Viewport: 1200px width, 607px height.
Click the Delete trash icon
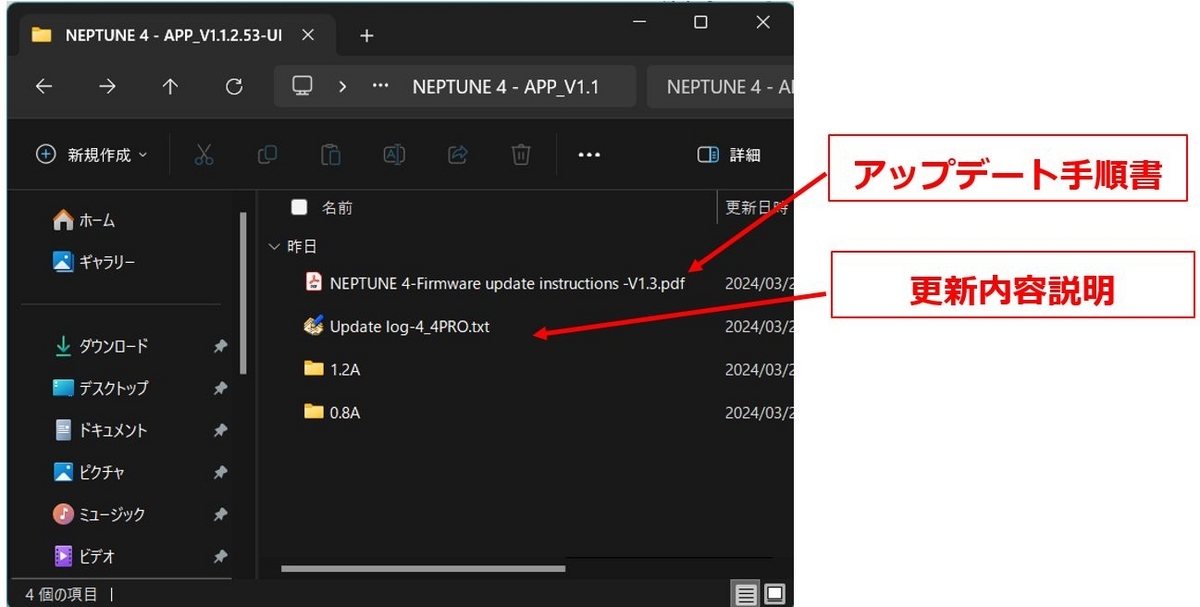(521, 155)
